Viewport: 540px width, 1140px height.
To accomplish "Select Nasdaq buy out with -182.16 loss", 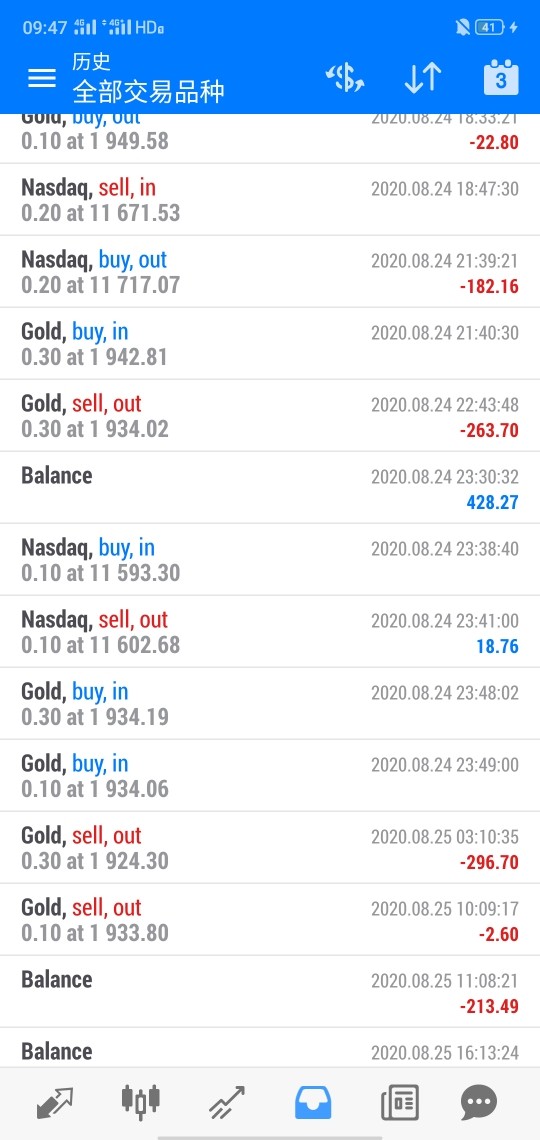I will pos(270,272).
